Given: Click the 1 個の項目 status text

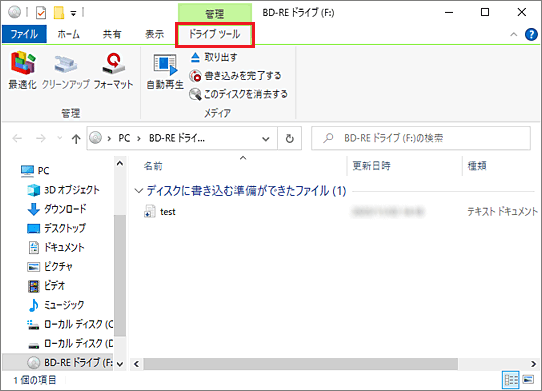Looking at the screenshot, I should point(35,380).
